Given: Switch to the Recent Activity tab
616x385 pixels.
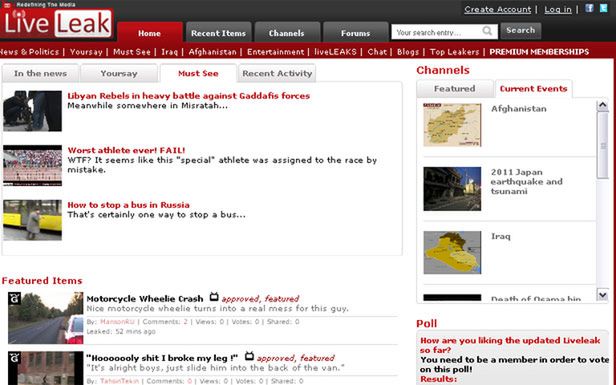Looking at the screenshot, I should (x=277, y=73).
